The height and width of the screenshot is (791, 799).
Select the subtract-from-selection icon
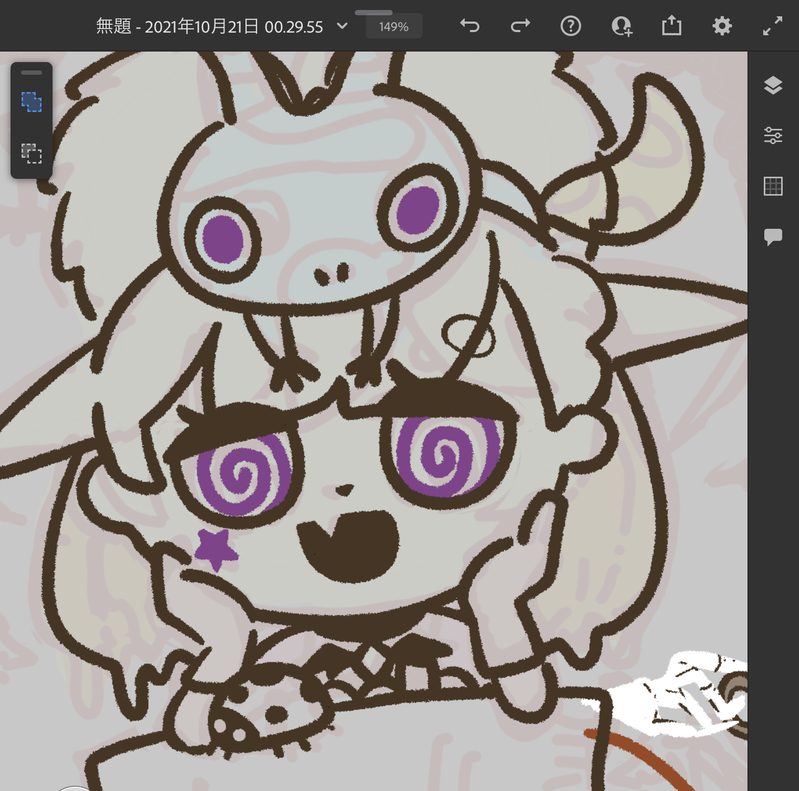coord(32,153)
